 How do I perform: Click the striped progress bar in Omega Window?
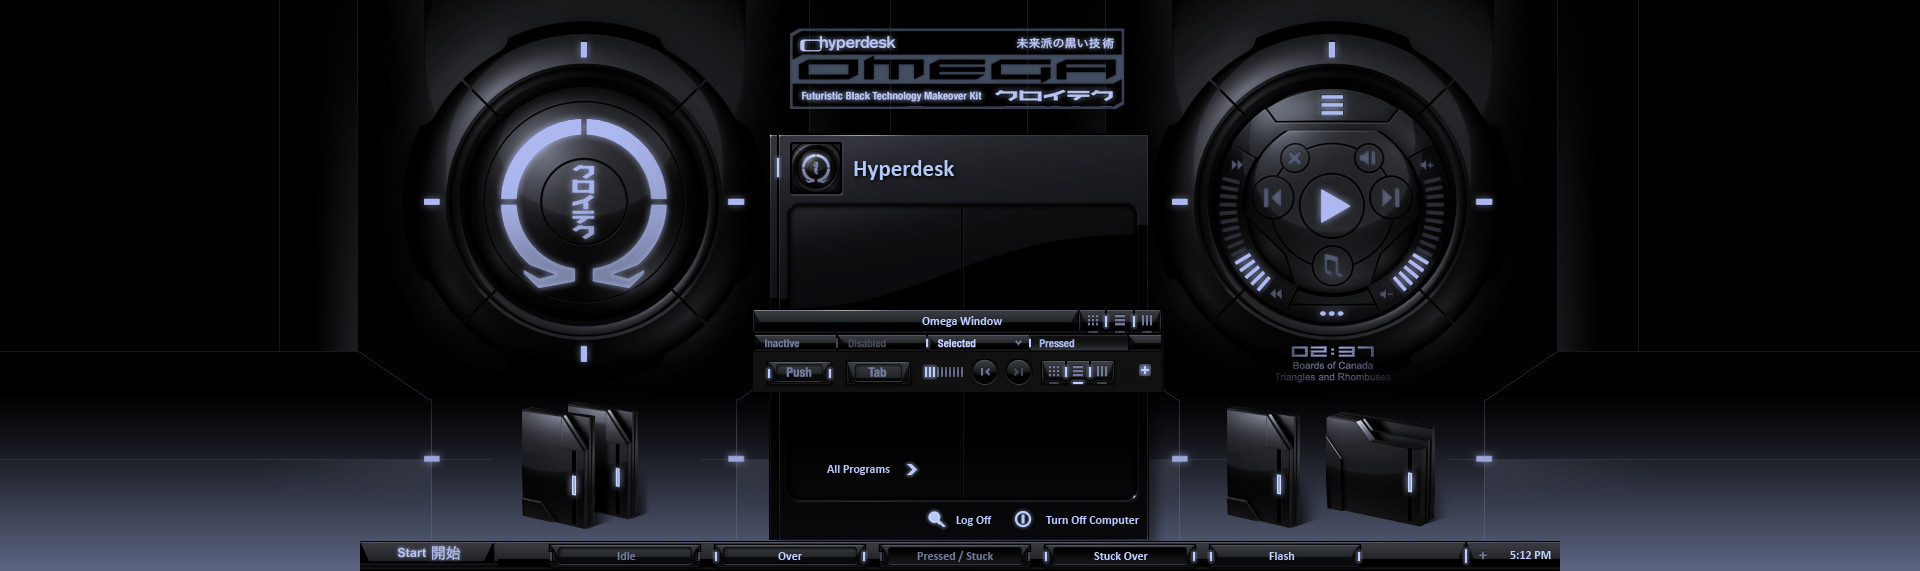pos(943,372)
